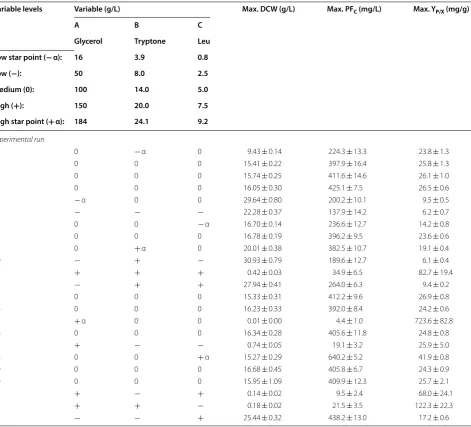Click yield value '68.0 ± 24.1'
The width and height of the screenshot is (471, 427).
[x=435, y=394]
